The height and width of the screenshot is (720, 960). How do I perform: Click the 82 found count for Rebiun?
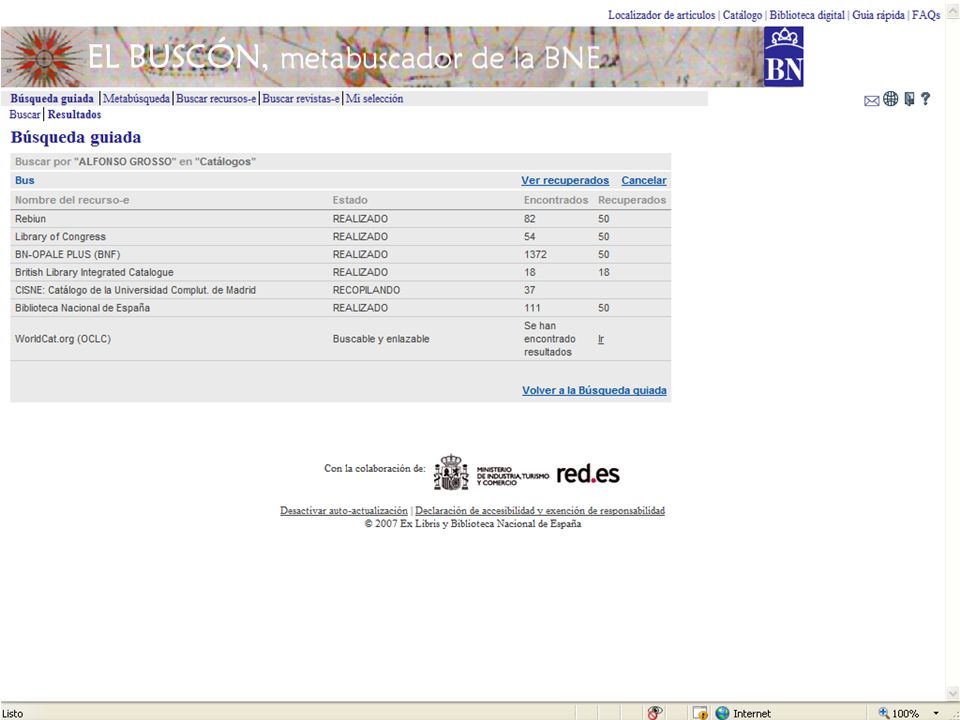point(530,219)
